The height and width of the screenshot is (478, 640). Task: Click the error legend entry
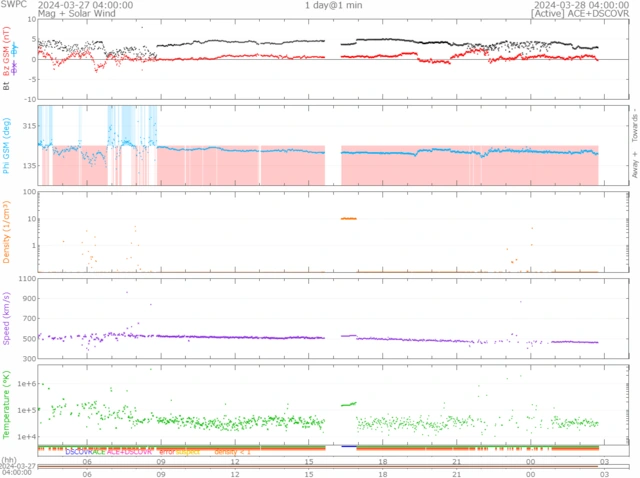tap(167, 452)
